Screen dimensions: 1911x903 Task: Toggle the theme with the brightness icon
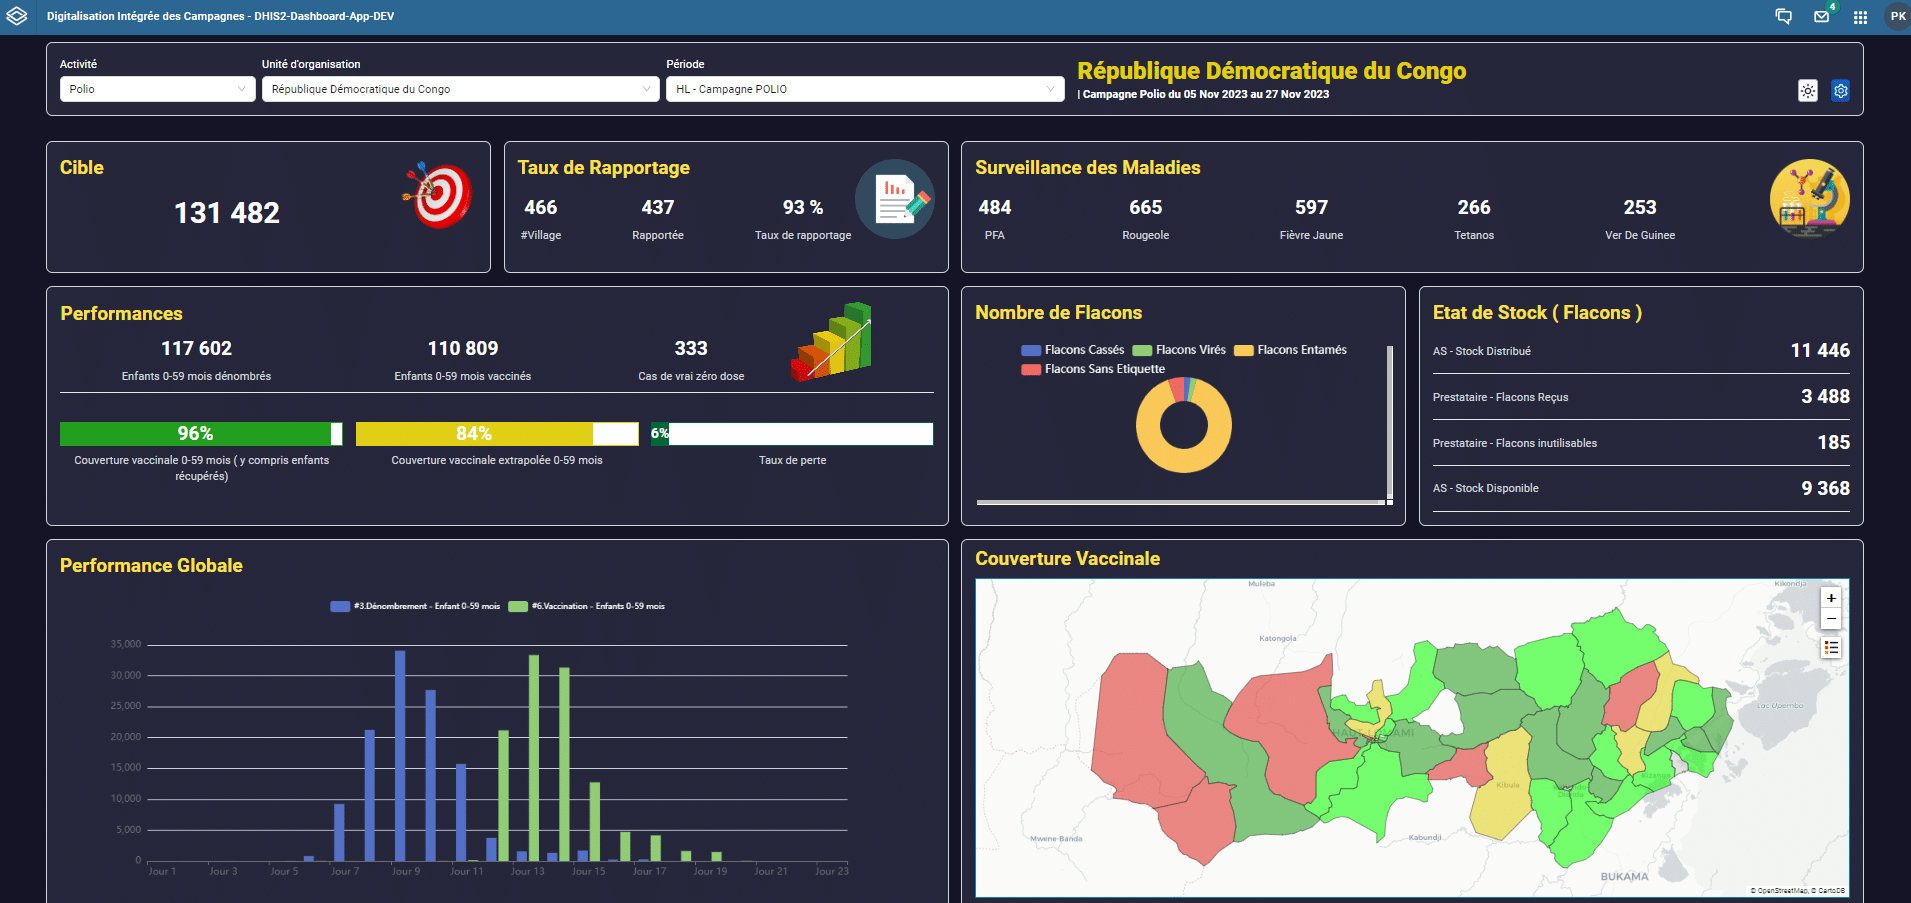[1807, 90]
